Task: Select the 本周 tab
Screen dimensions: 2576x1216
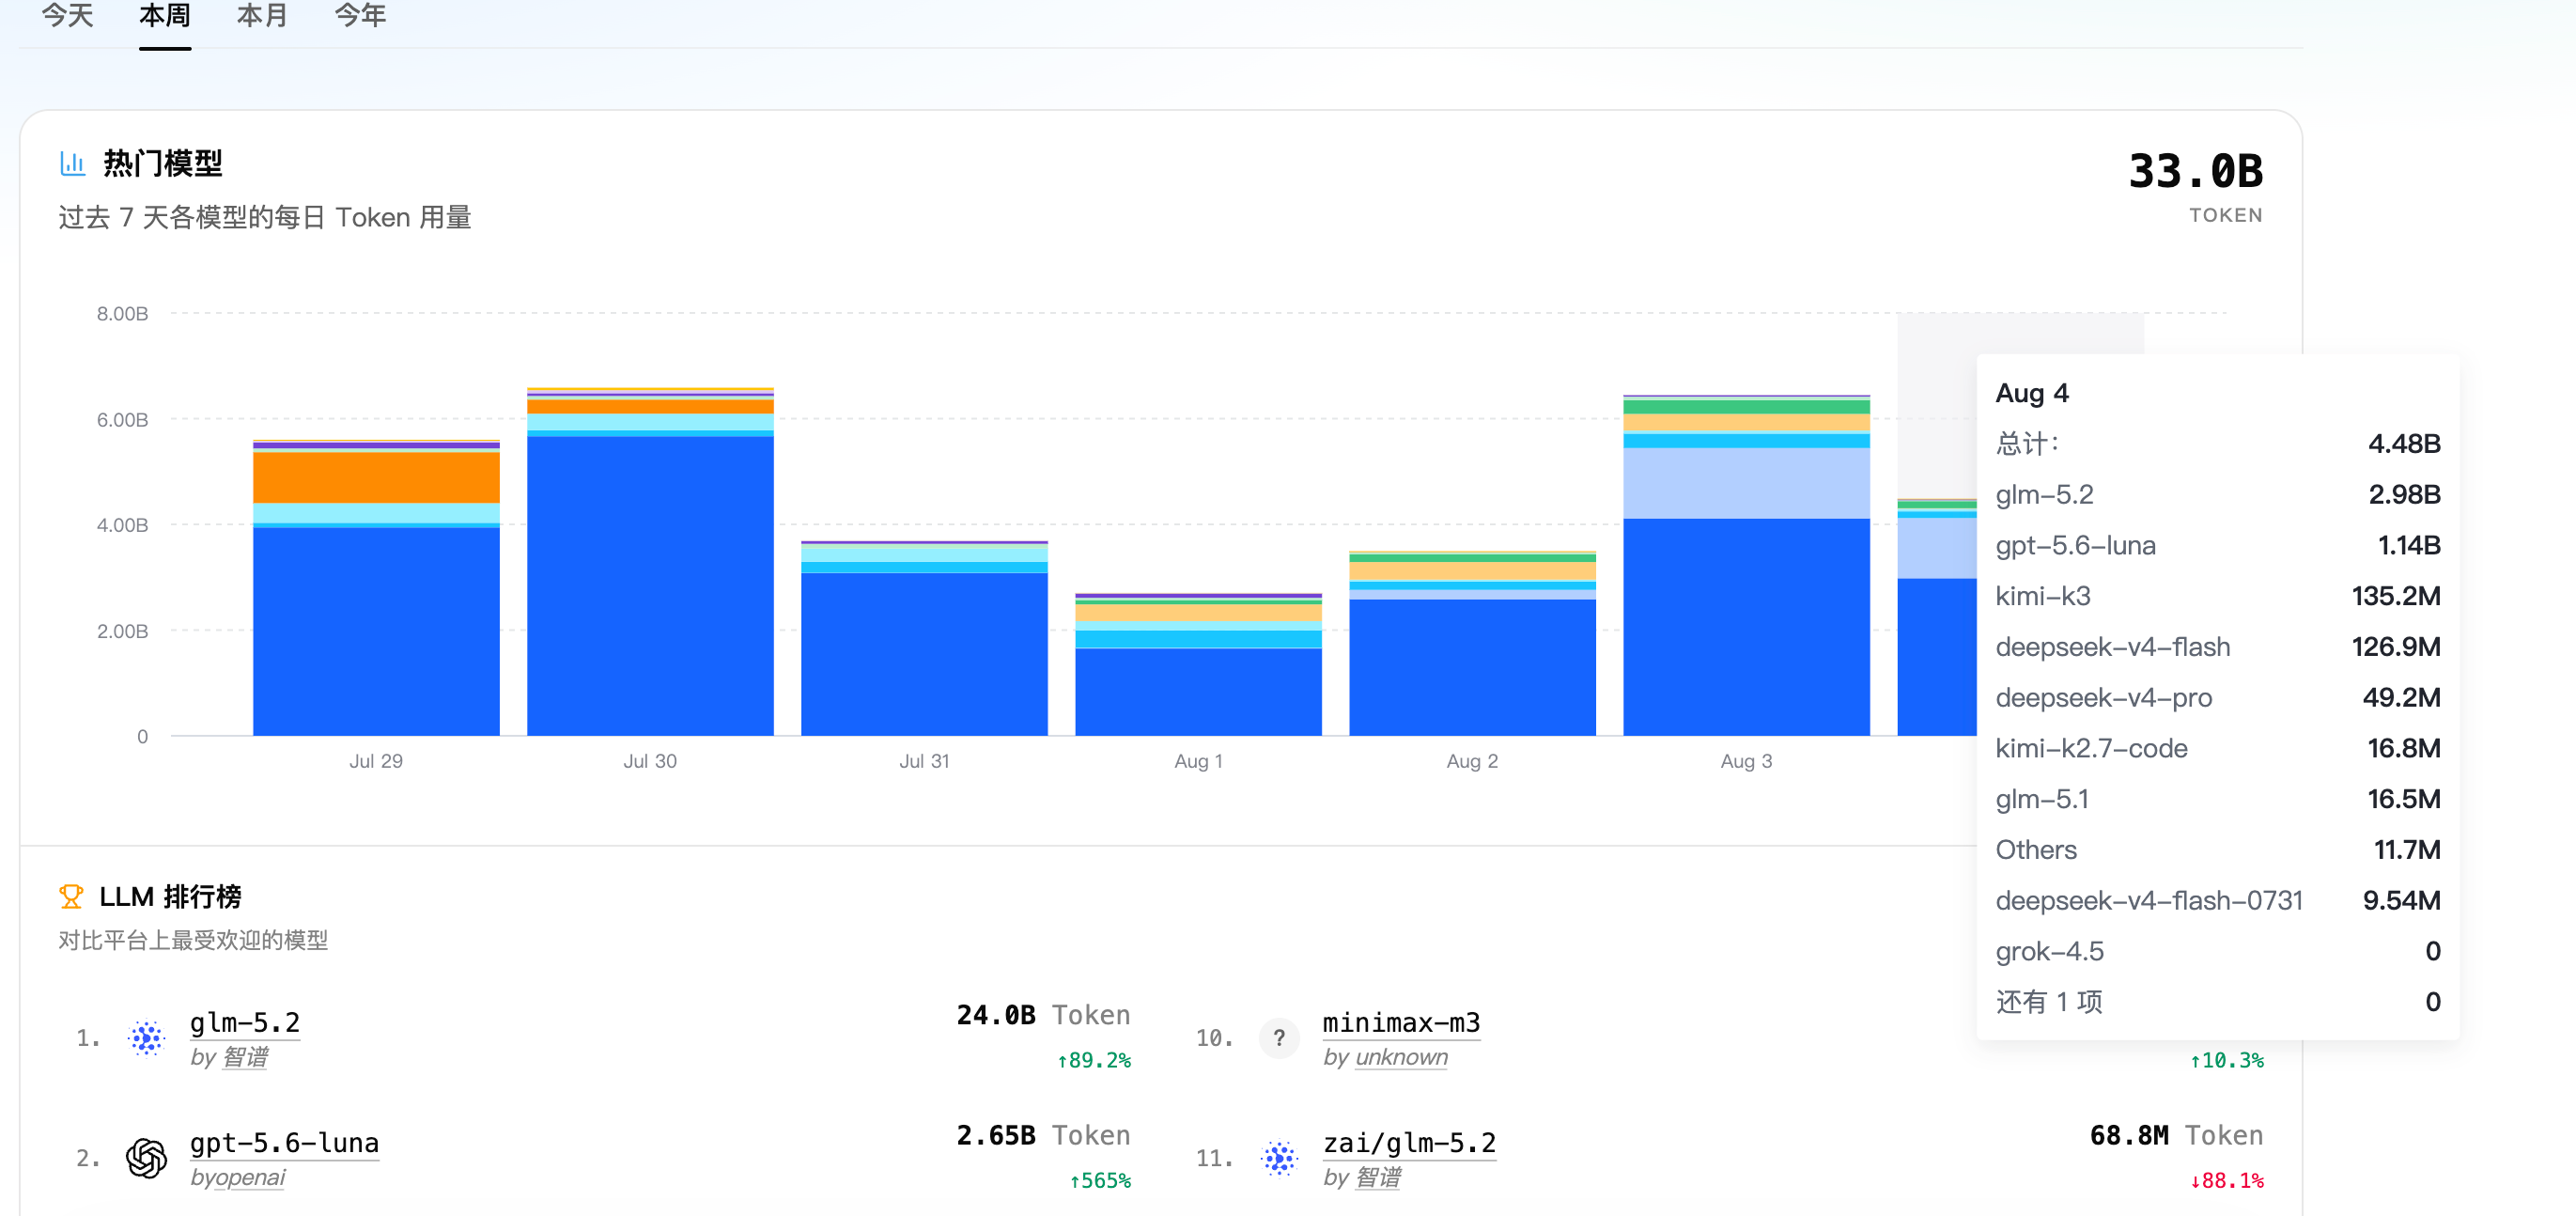Action: coord(165,16)
